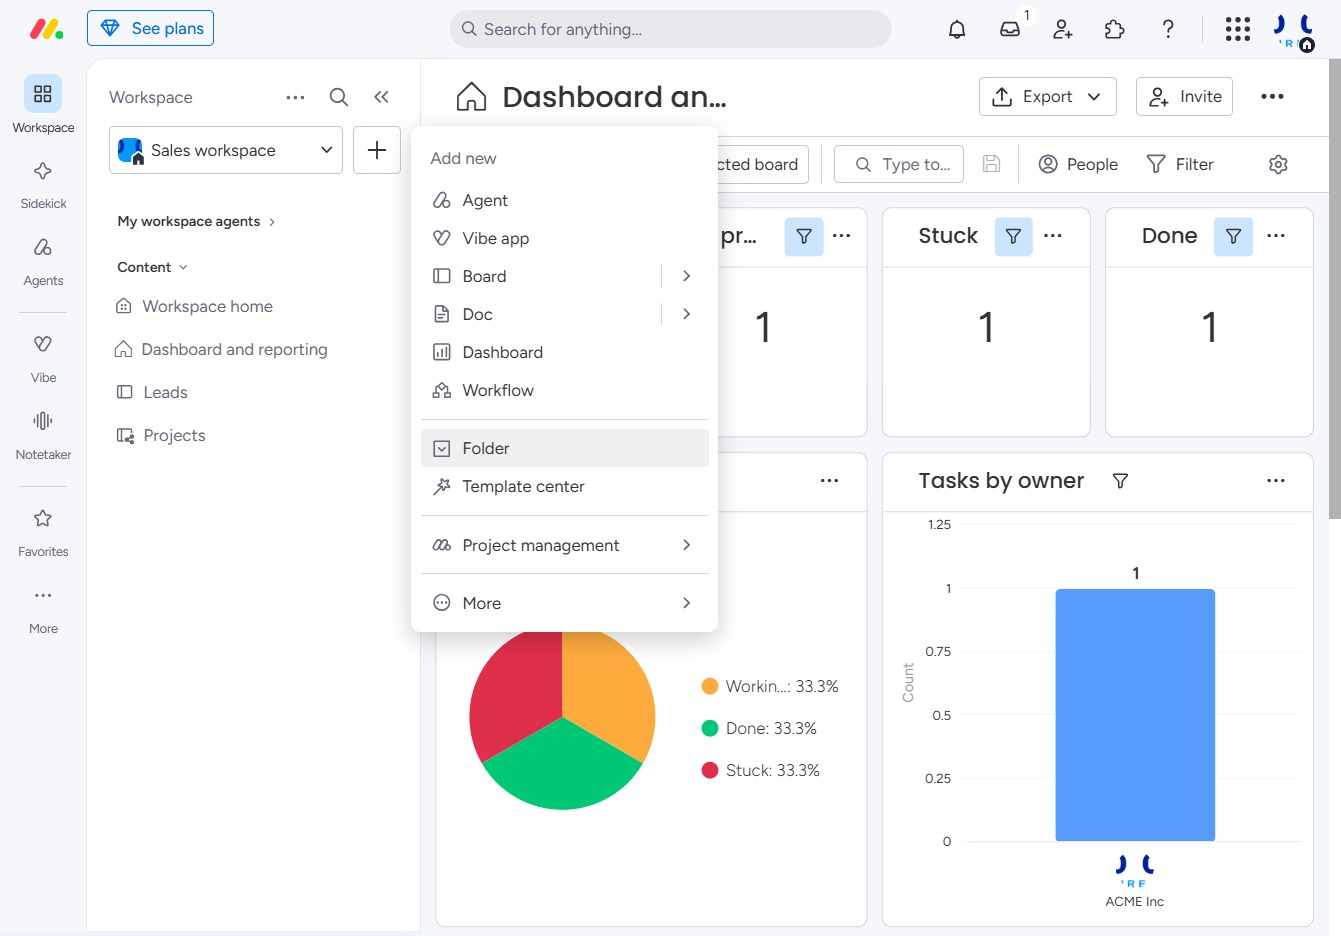This screenshot has width=1341, height=936.
Task: Open the dashboard Filter button
Action: point(1180,164)
